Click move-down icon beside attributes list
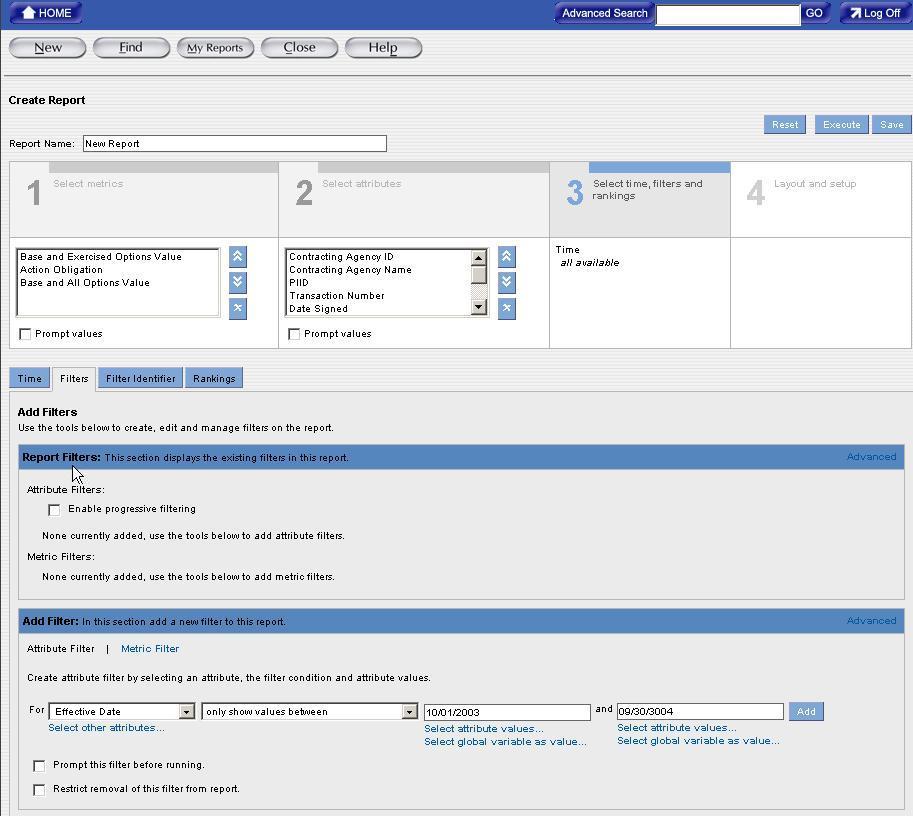The width and height of the screenshot is (913, 816). [506, 282]
